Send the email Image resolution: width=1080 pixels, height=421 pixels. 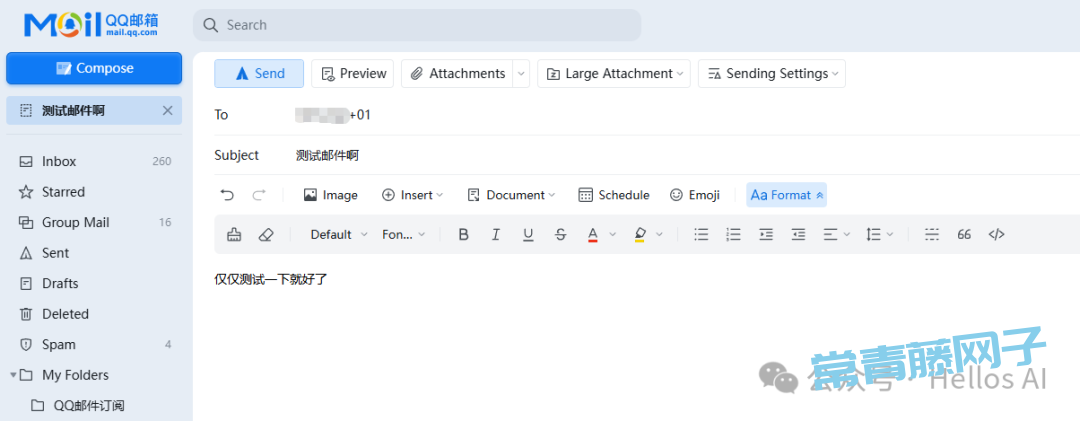[260, 74]
